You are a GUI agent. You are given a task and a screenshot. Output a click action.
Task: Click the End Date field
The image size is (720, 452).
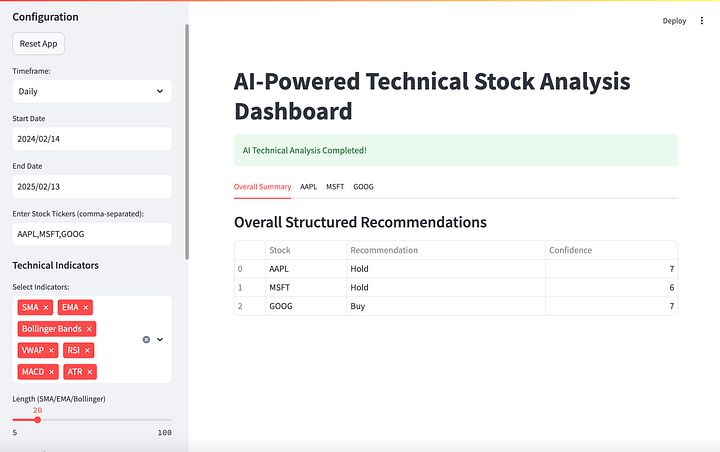coord(92,186)
